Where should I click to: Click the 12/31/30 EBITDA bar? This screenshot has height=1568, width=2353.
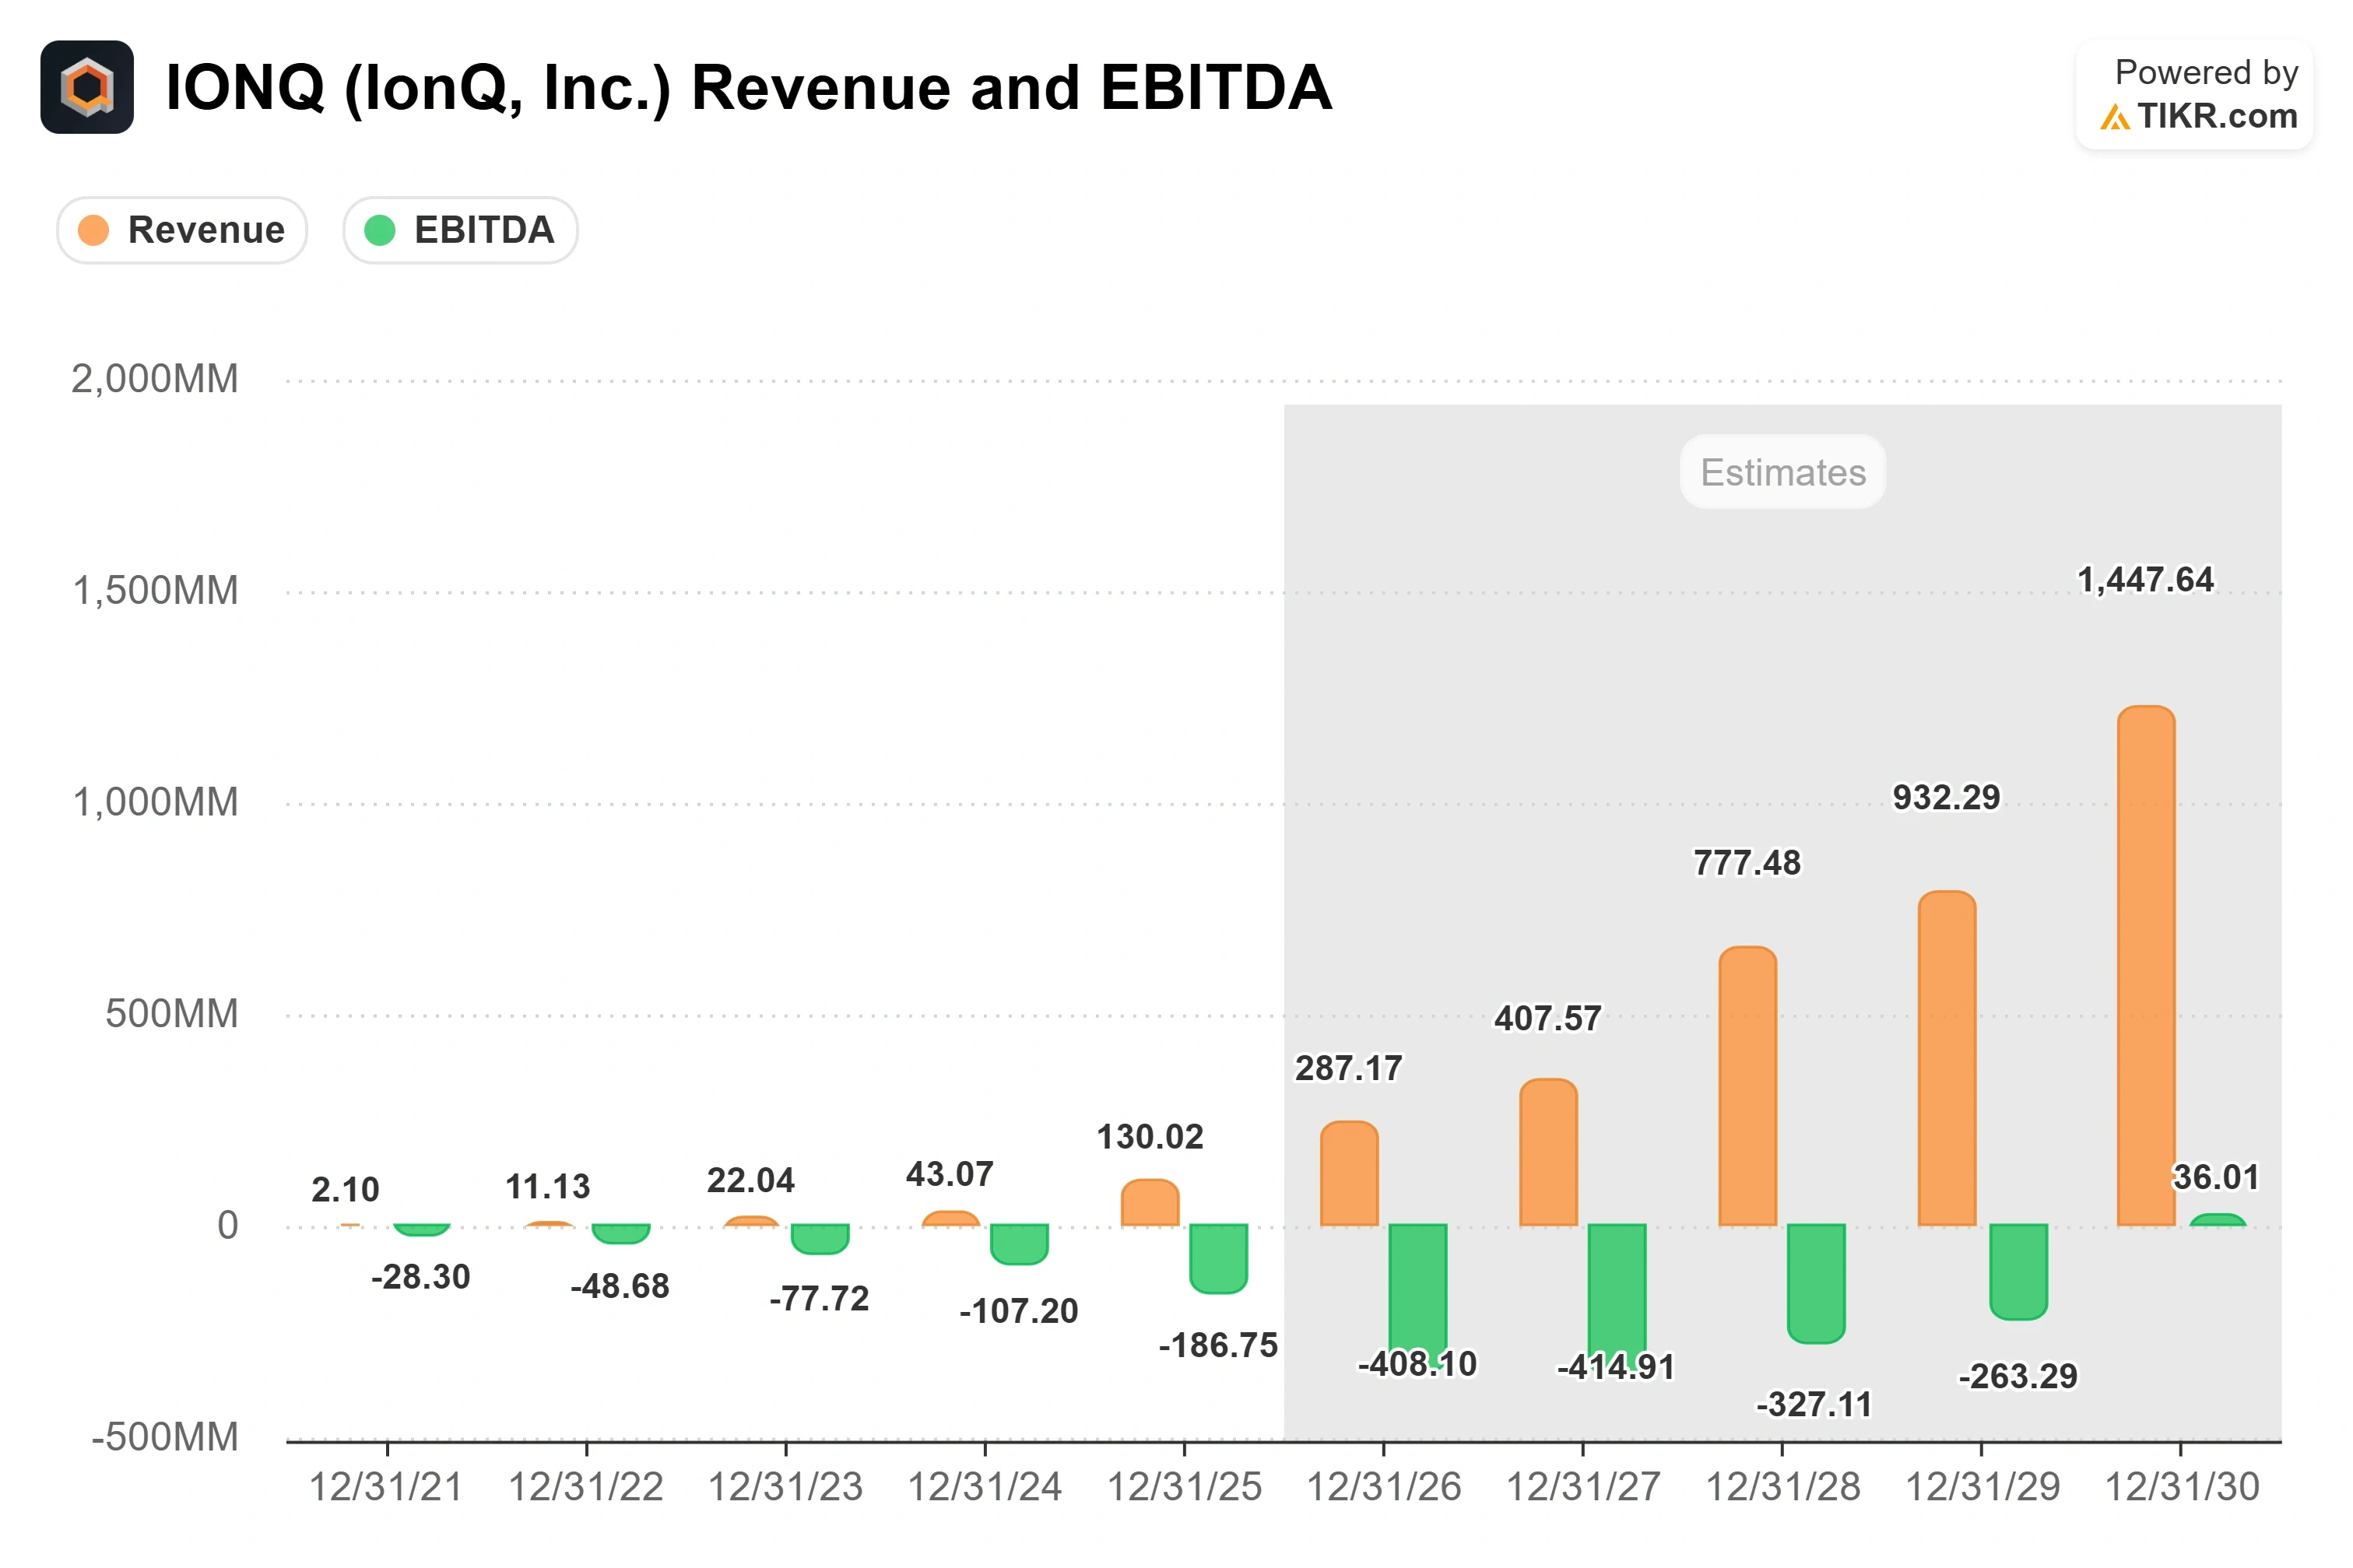pos(2217,1220)
